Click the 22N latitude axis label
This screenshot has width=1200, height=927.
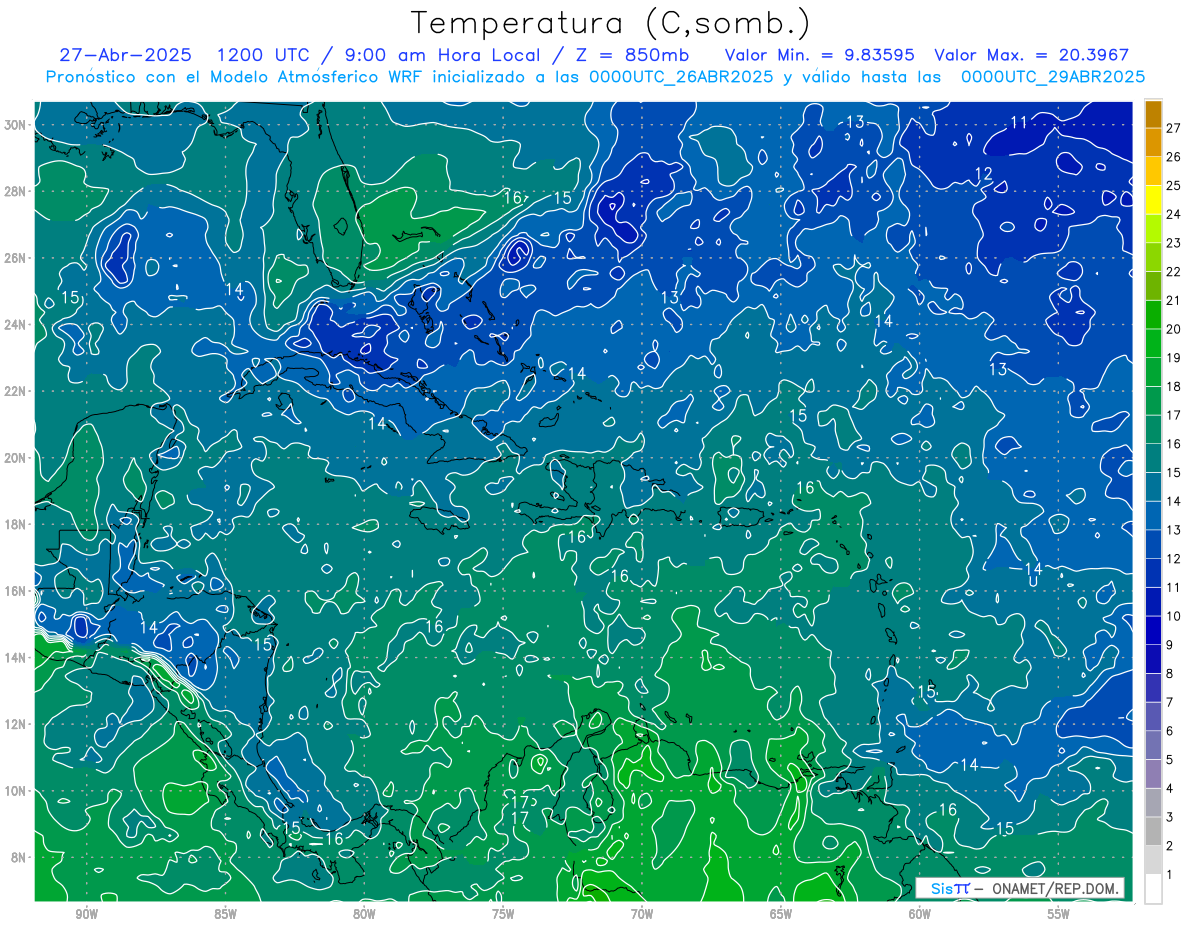tap(16, 390)
